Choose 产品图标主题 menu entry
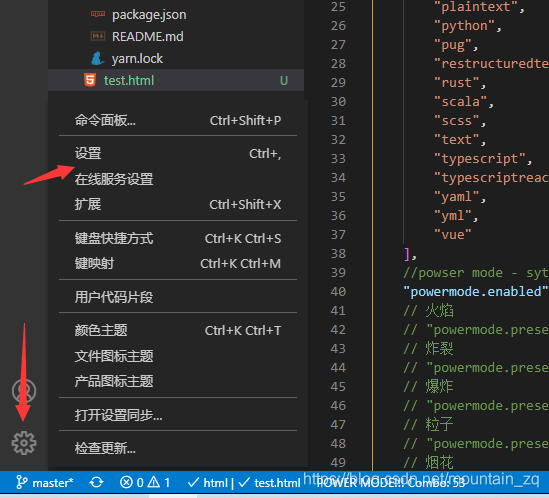The height and width of the screenshot is (498, 549). pos(178,381)
